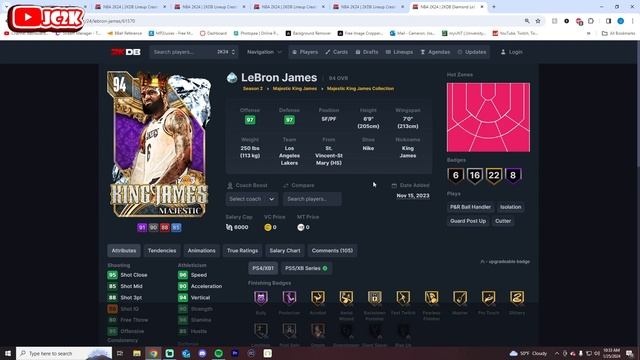Follow the Season 2 link
Screen dimensions: 640x360
pos(253,89)
